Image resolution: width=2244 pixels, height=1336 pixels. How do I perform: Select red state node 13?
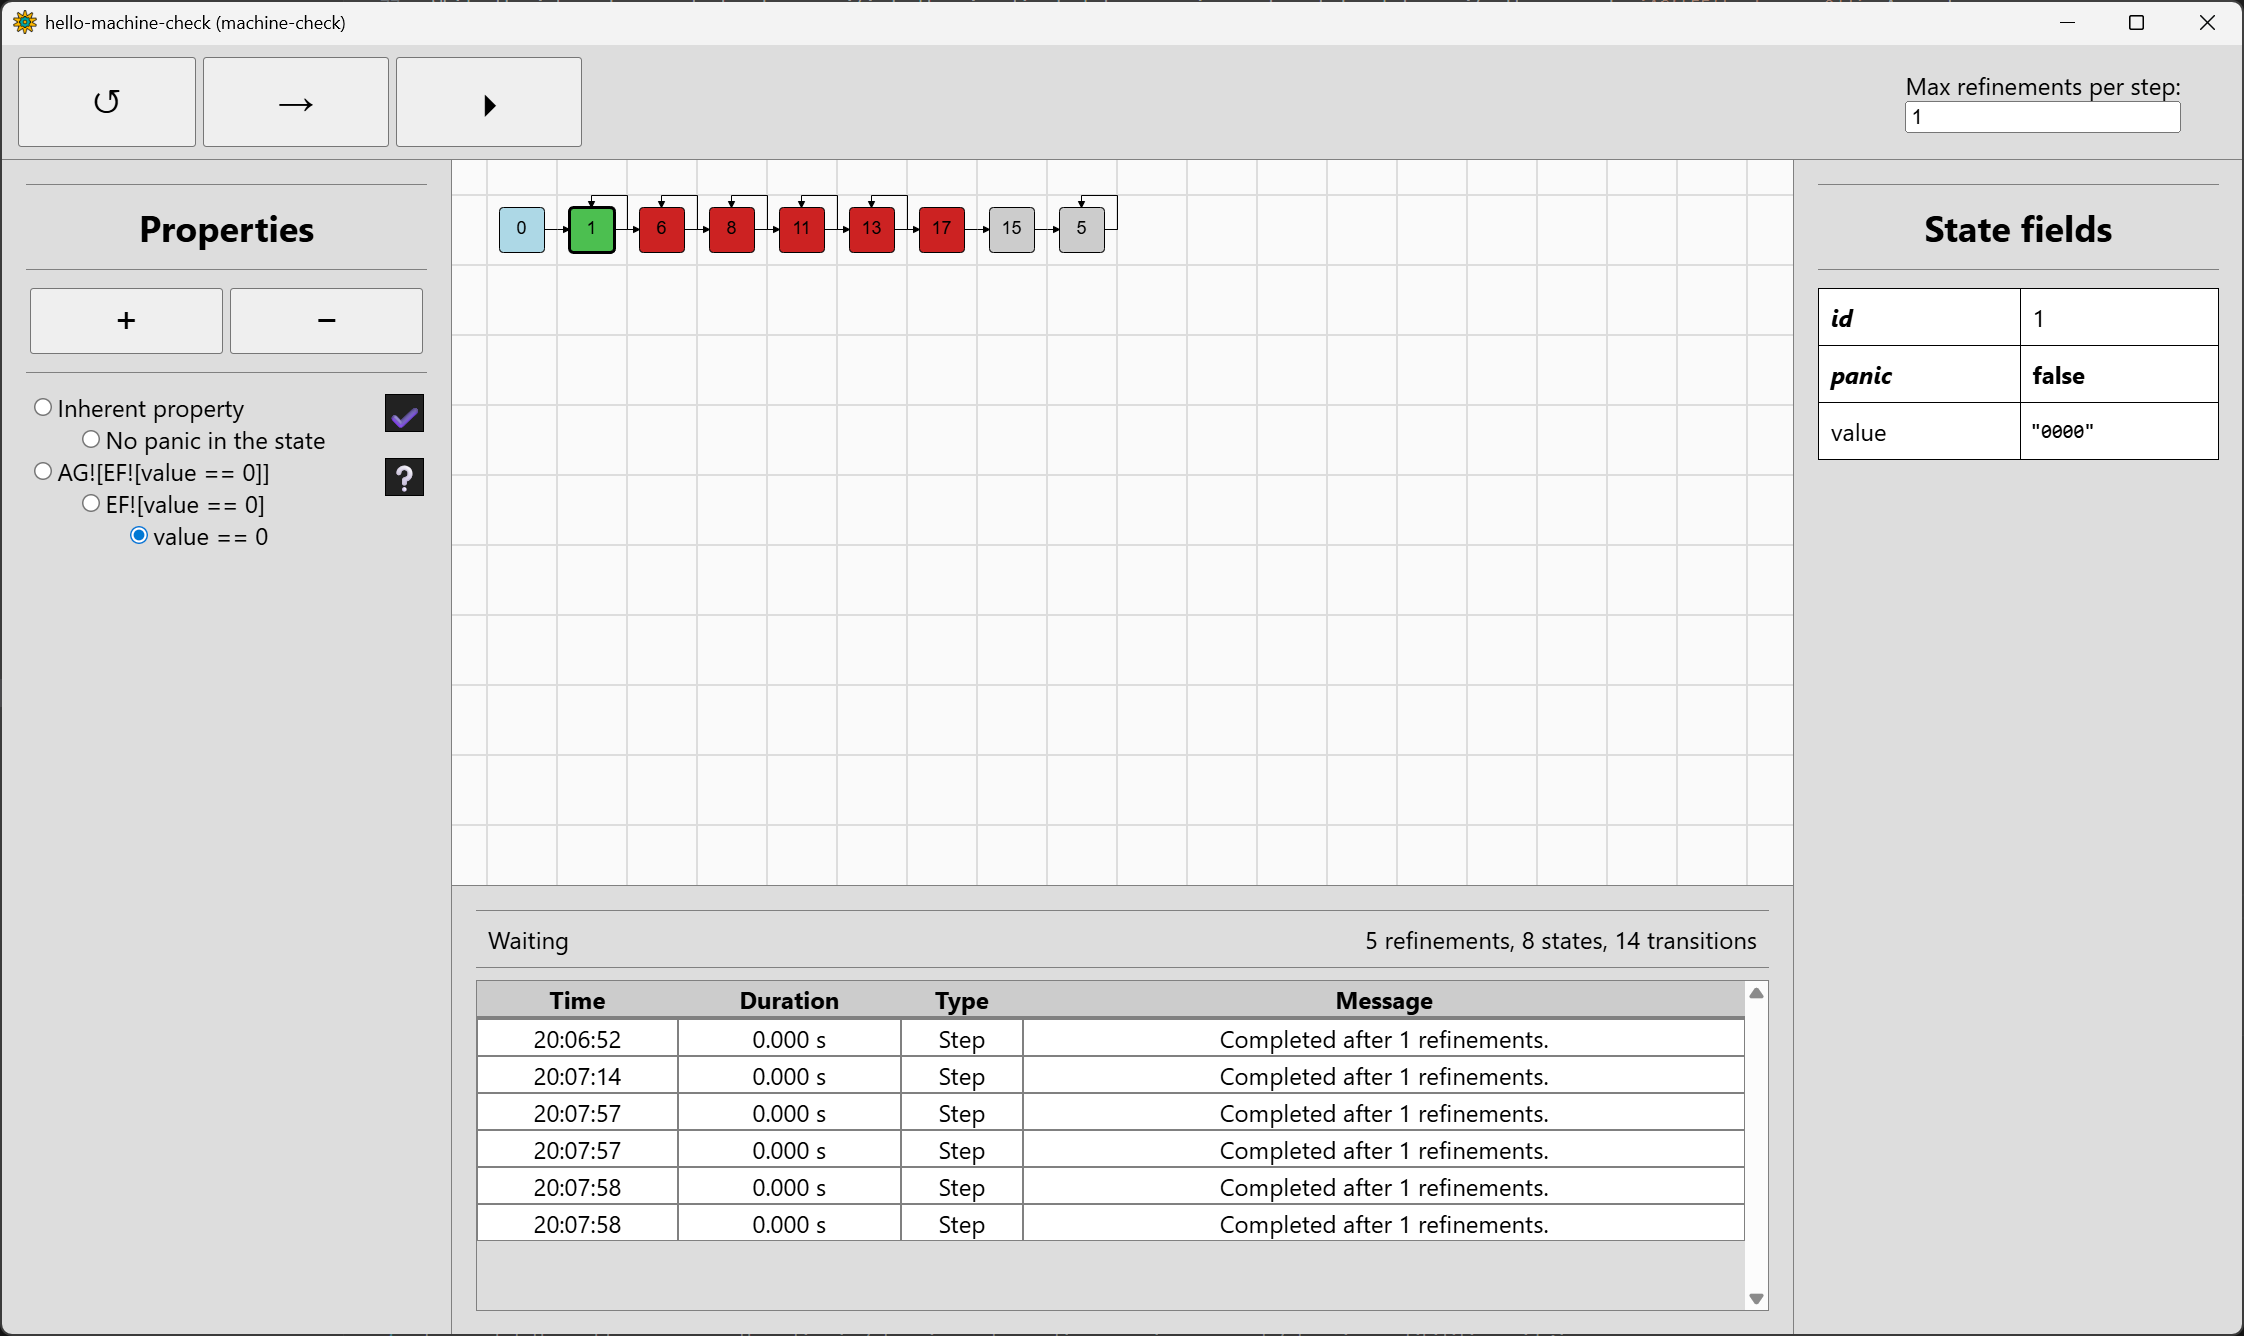pos(871,229)
